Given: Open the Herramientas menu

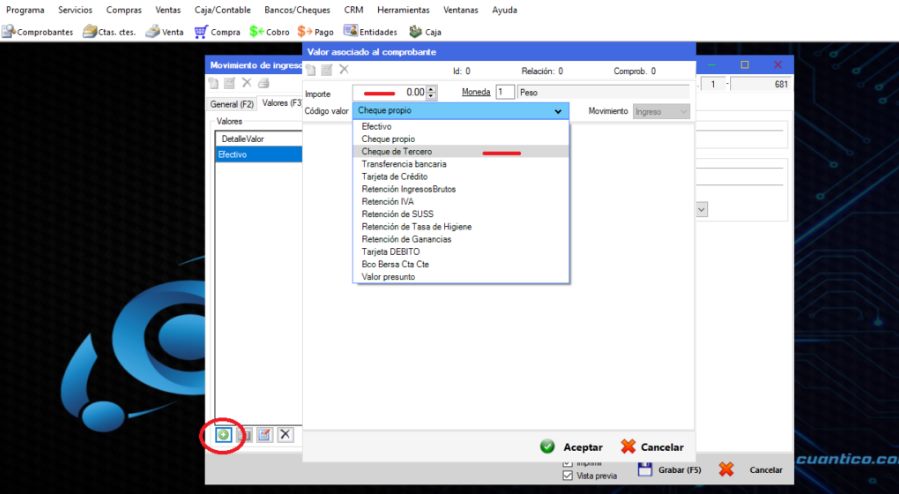Looking at the screenshot, I should [404, 10].
